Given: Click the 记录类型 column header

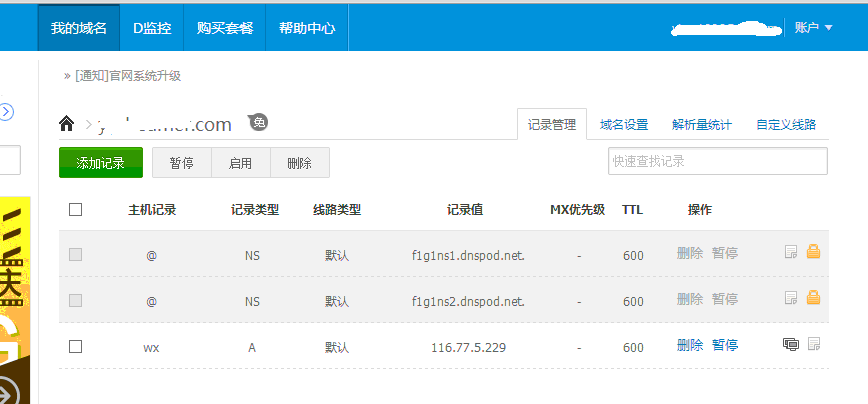Looking at the screenshot, I should tap(255, 210).
